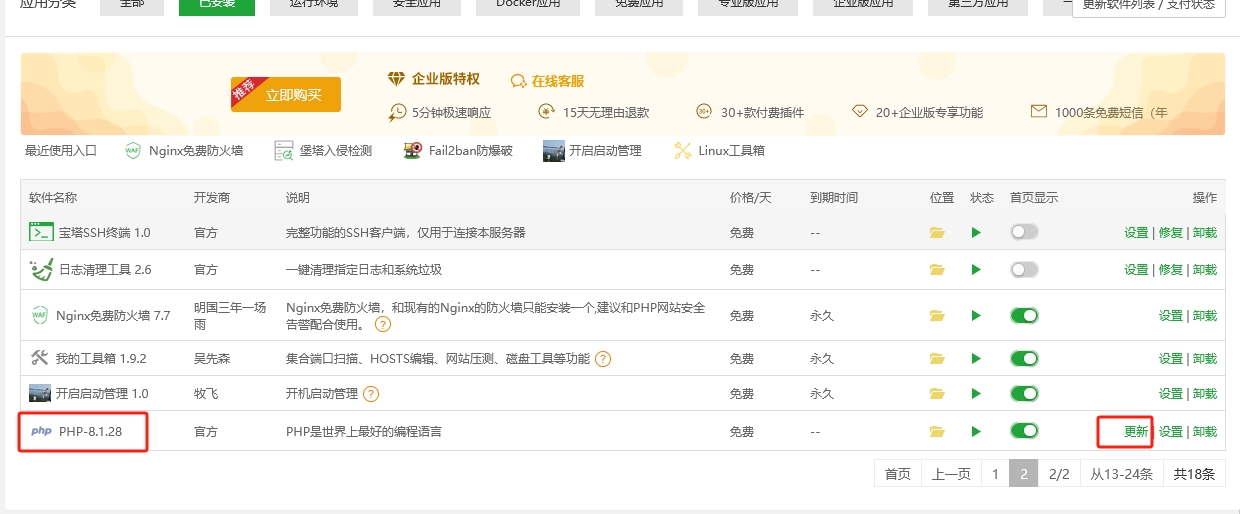Click the 日志清理工具 broom icon
1240x514 pixels.
pyautogui.click(x=41, y=269)
